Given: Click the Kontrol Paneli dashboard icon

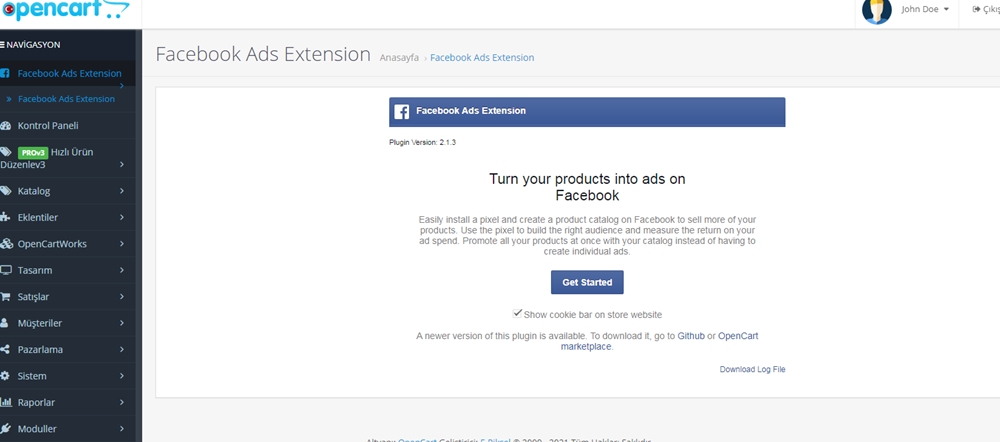Looking at the screenshot, I should [x=6, y=126].
